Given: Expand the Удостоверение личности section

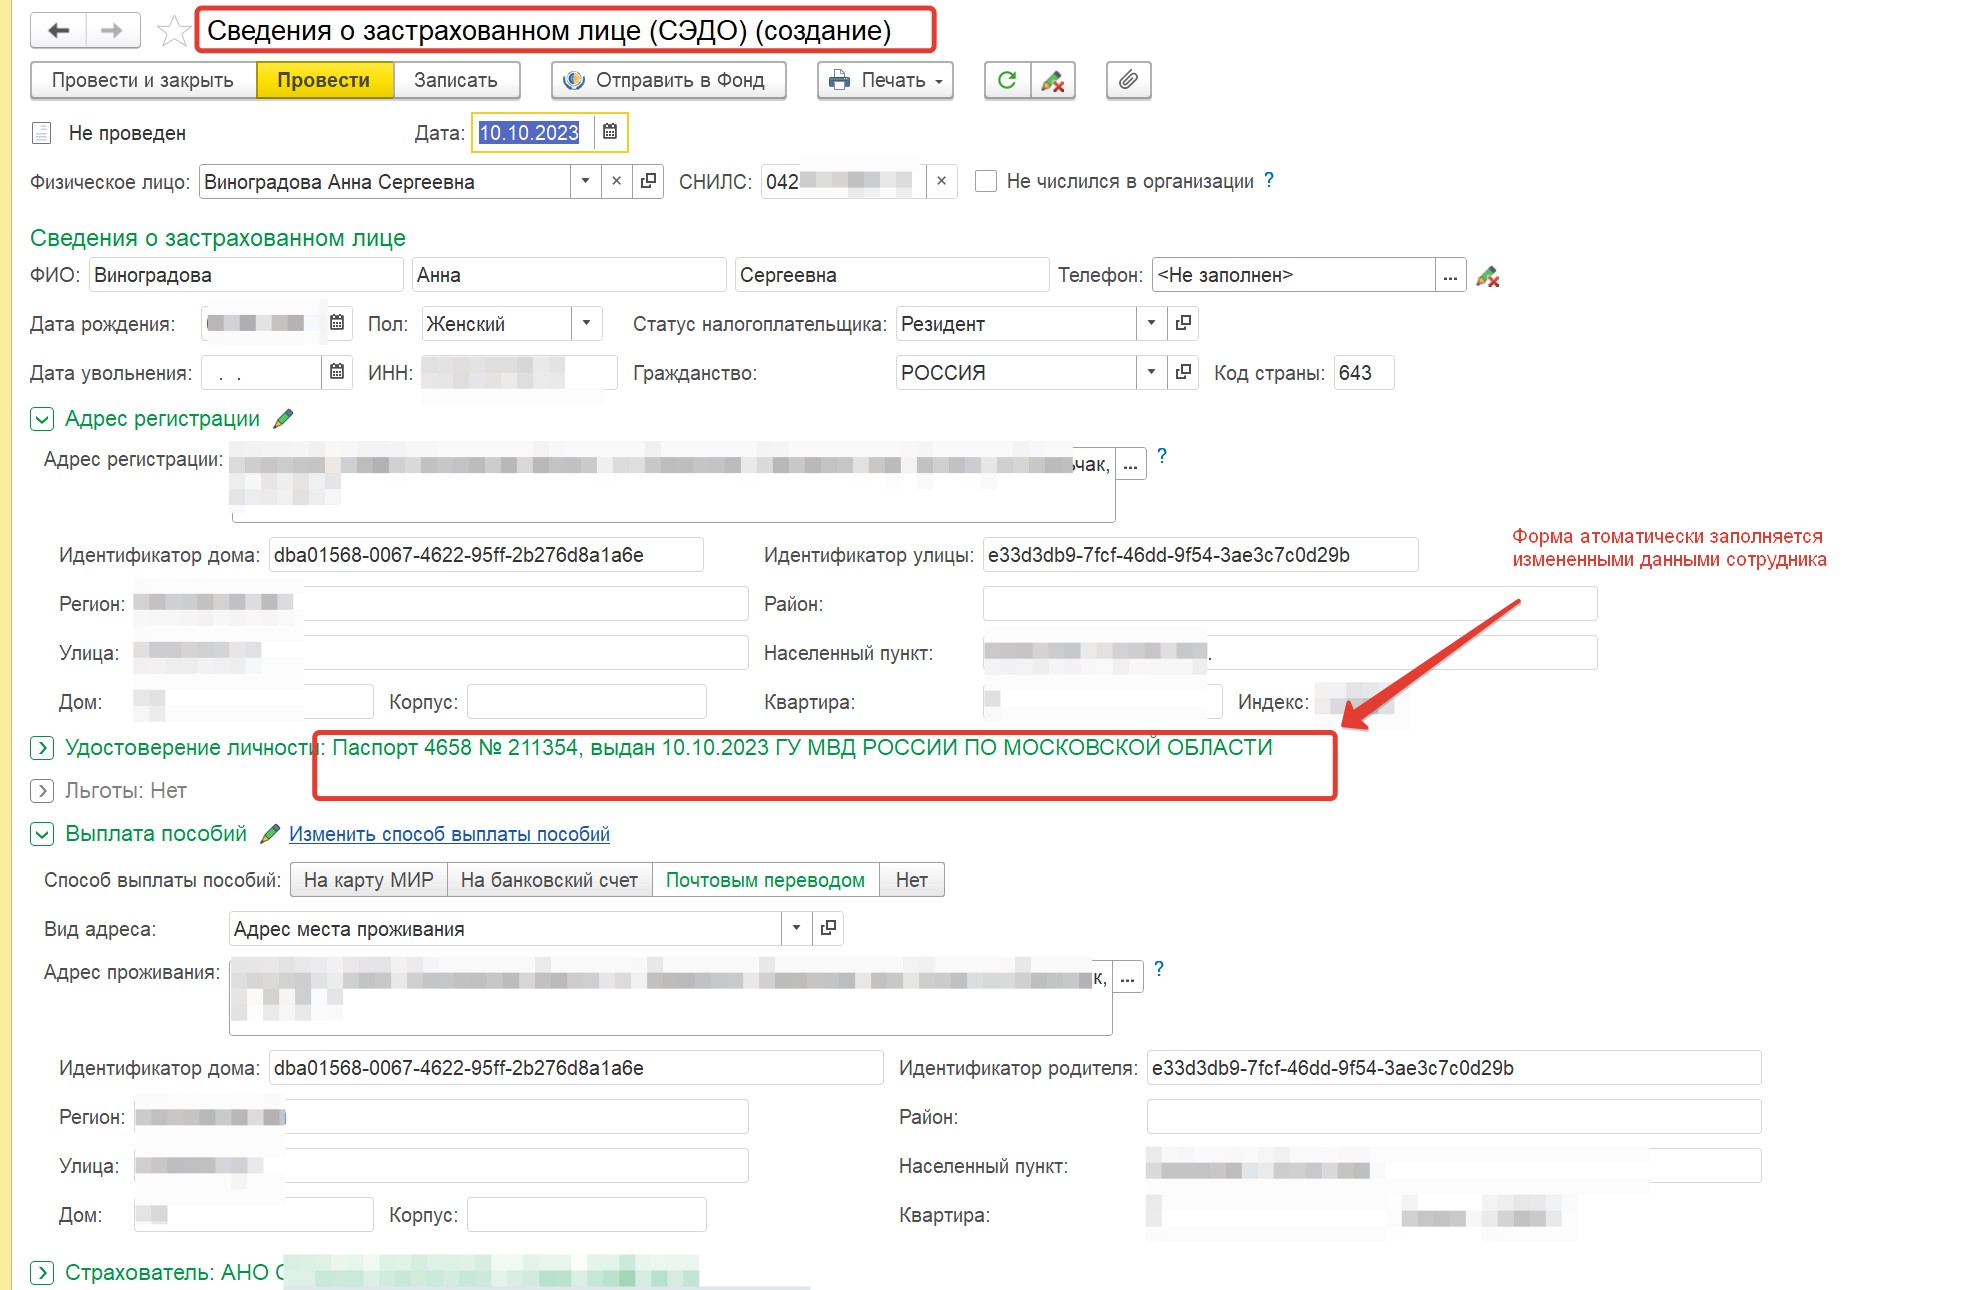Looking at the screenshot, I should [42, 748].
